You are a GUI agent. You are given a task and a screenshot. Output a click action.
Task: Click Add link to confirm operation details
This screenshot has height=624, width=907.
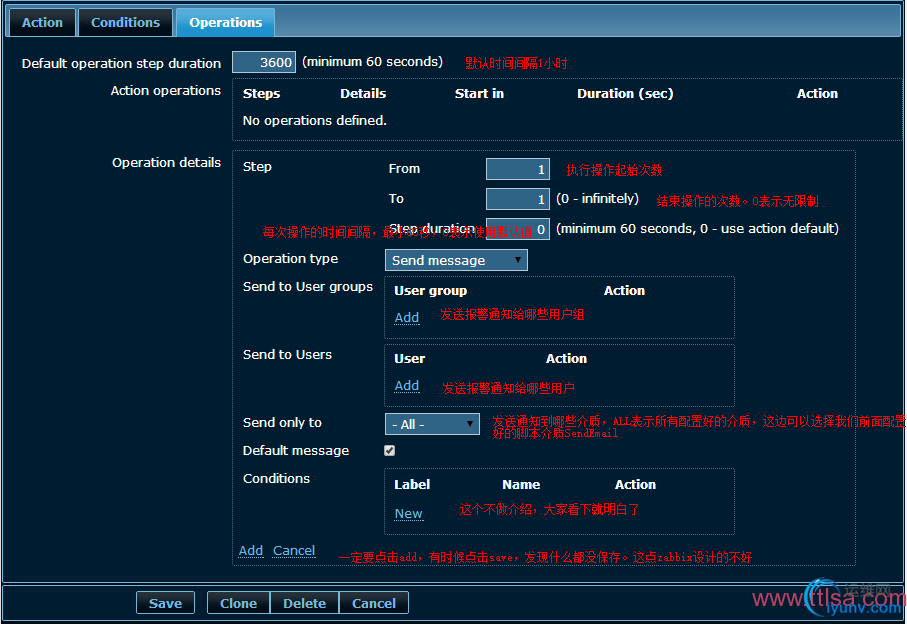[251, 550]
